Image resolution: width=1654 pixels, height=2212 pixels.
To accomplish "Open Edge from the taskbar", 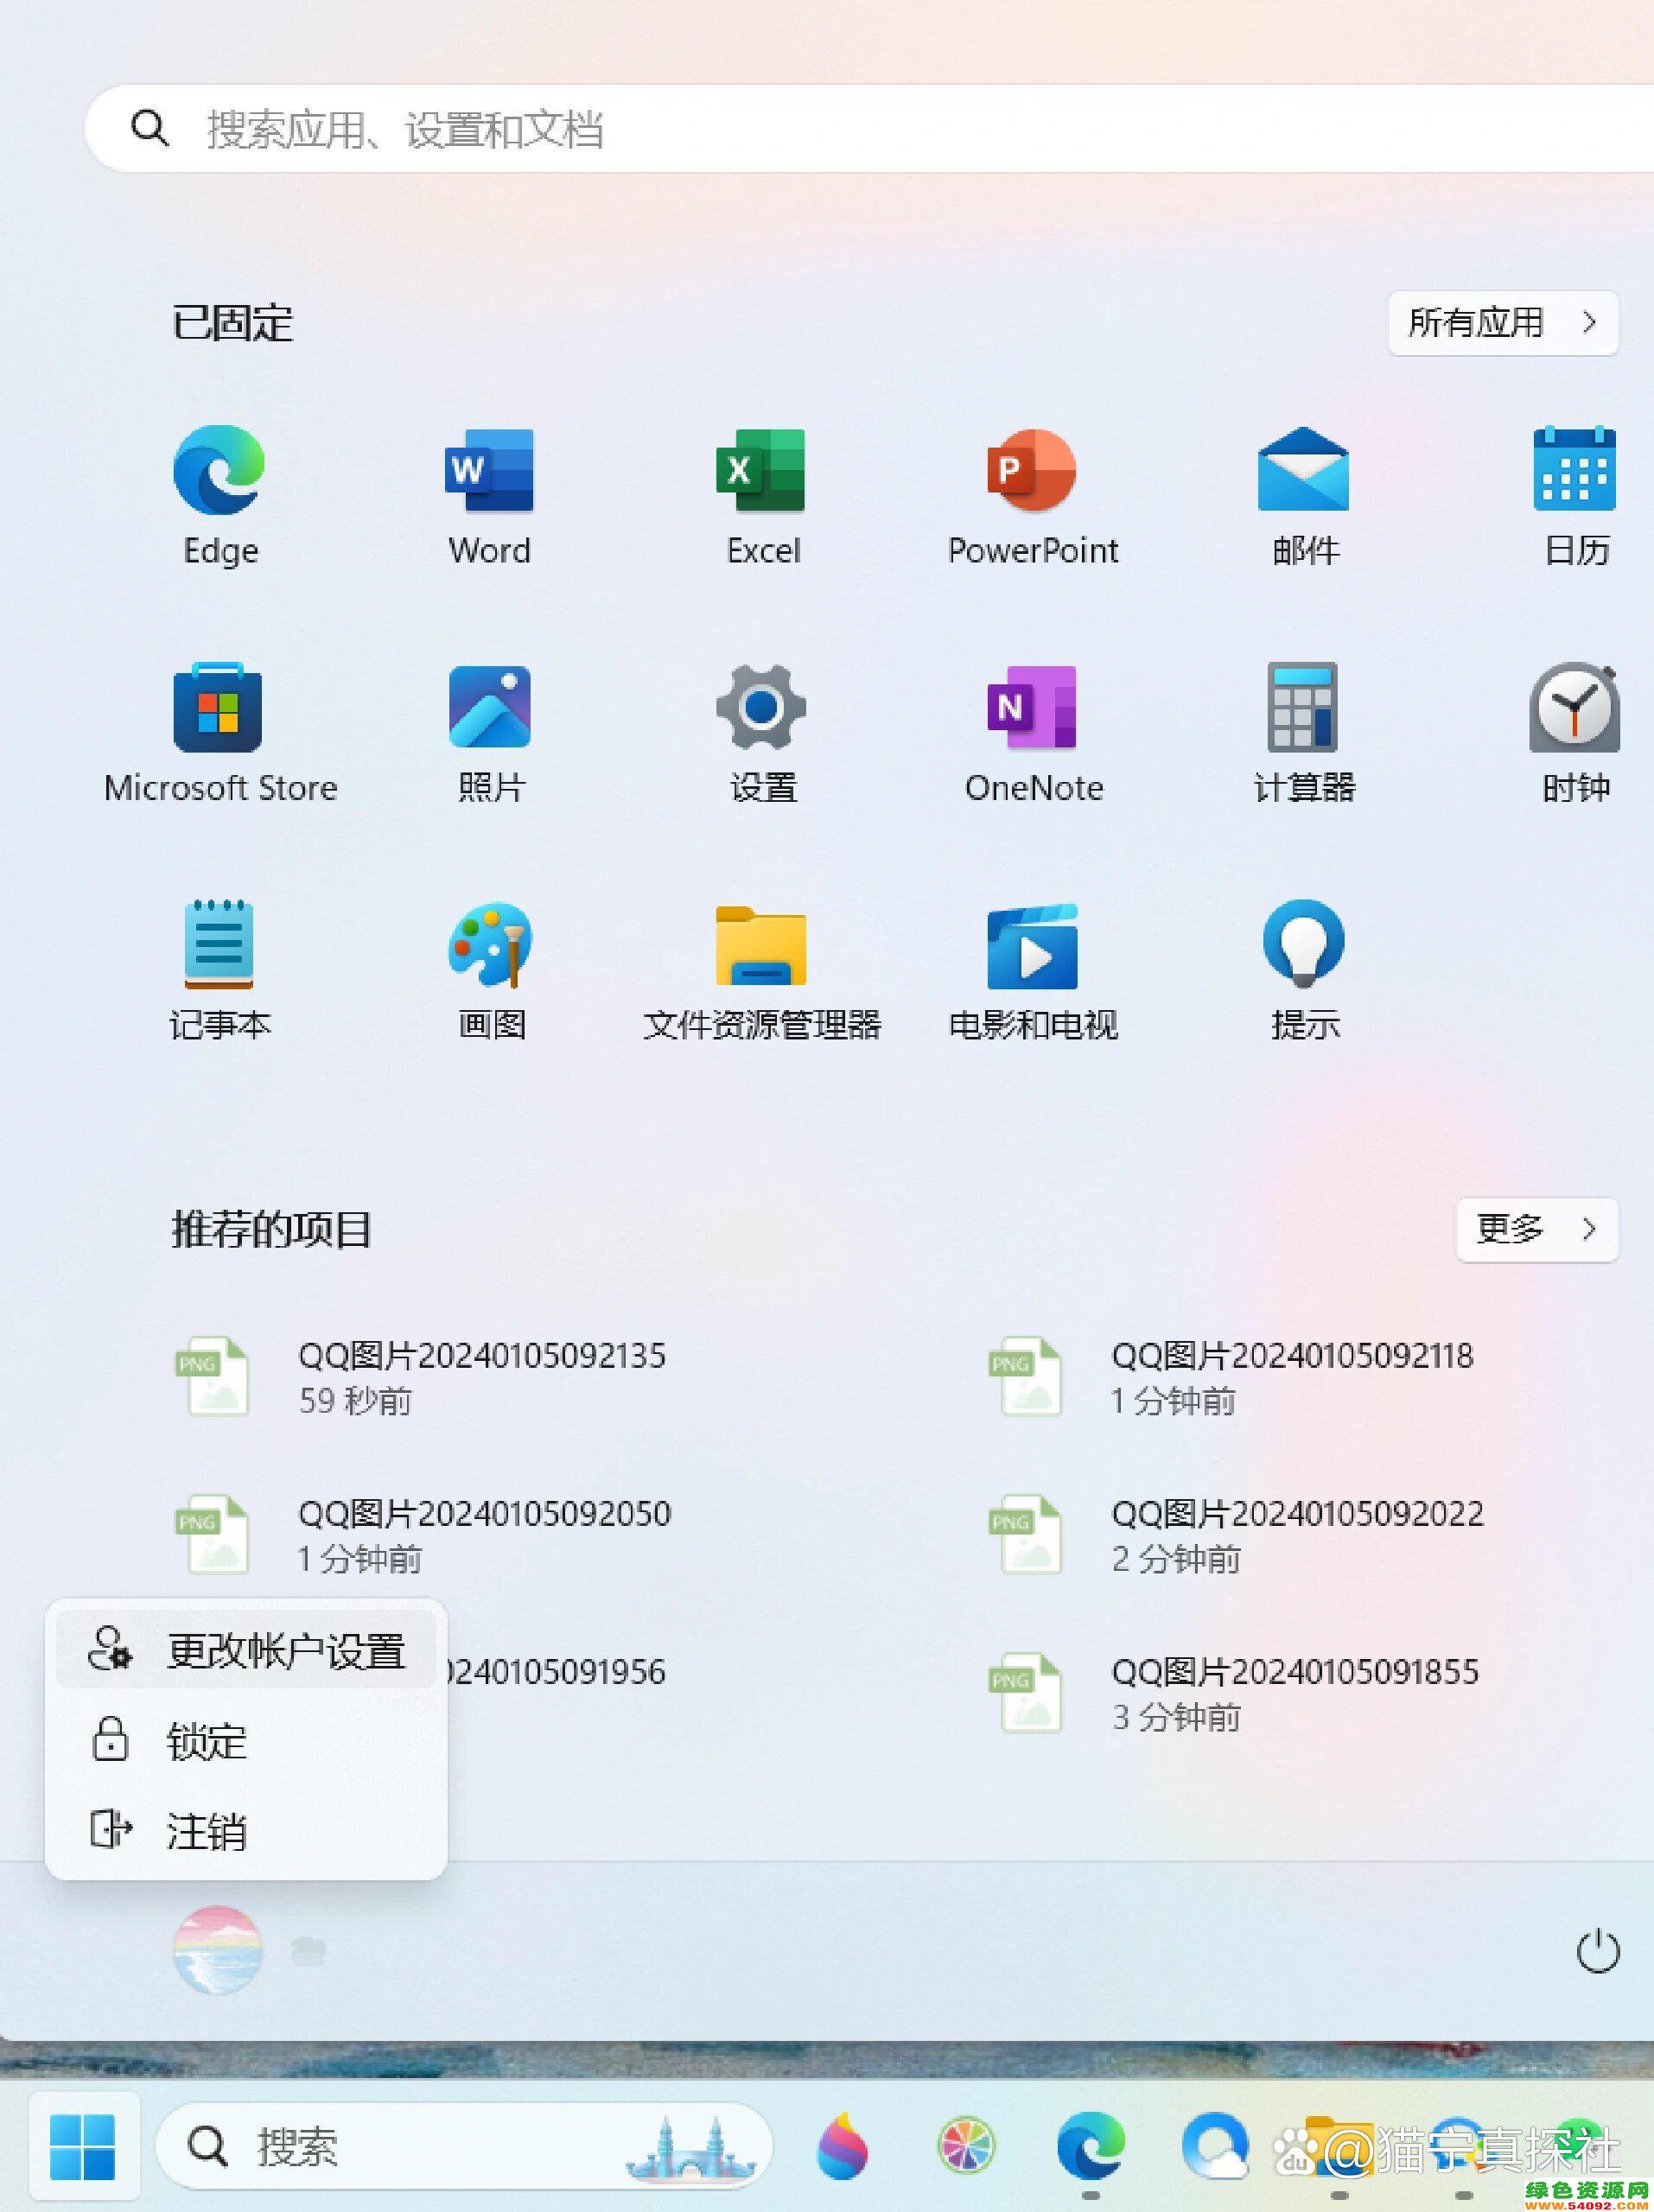I will pos(1090,2146).
